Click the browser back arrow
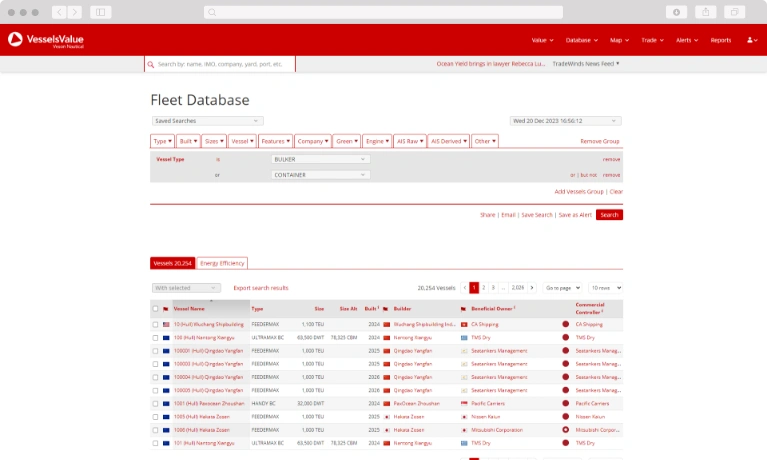This screenshot has width=767, height=460. (59, 12)
